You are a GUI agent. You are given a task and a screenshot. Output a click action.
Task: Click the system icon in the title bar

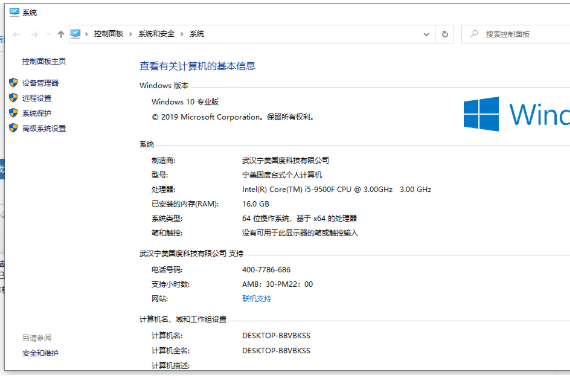14,12
